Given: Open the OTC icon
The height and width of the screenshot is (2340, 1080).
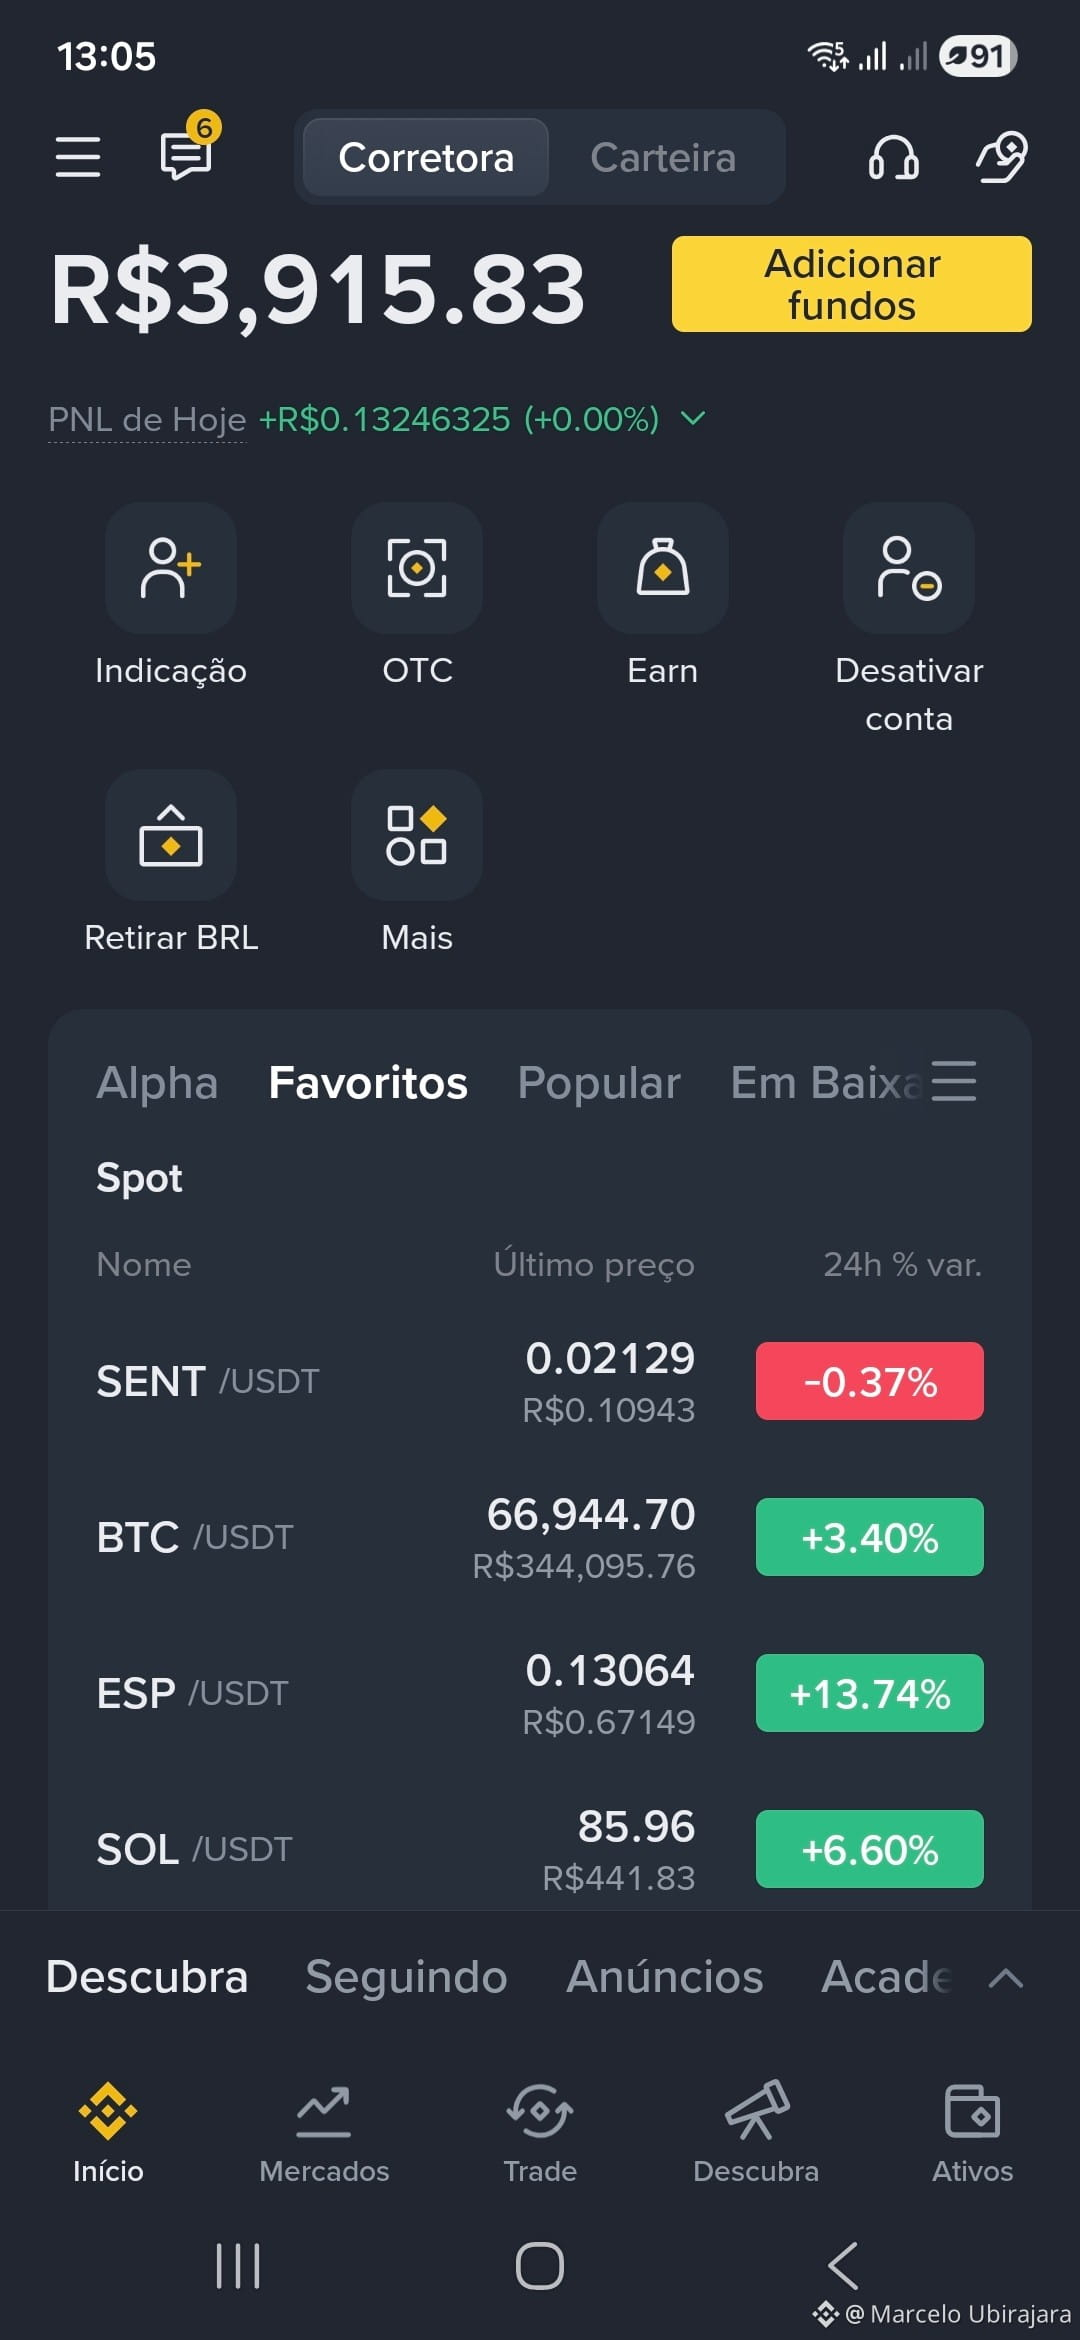Looking at the screenshot, I should pos(417,568).
